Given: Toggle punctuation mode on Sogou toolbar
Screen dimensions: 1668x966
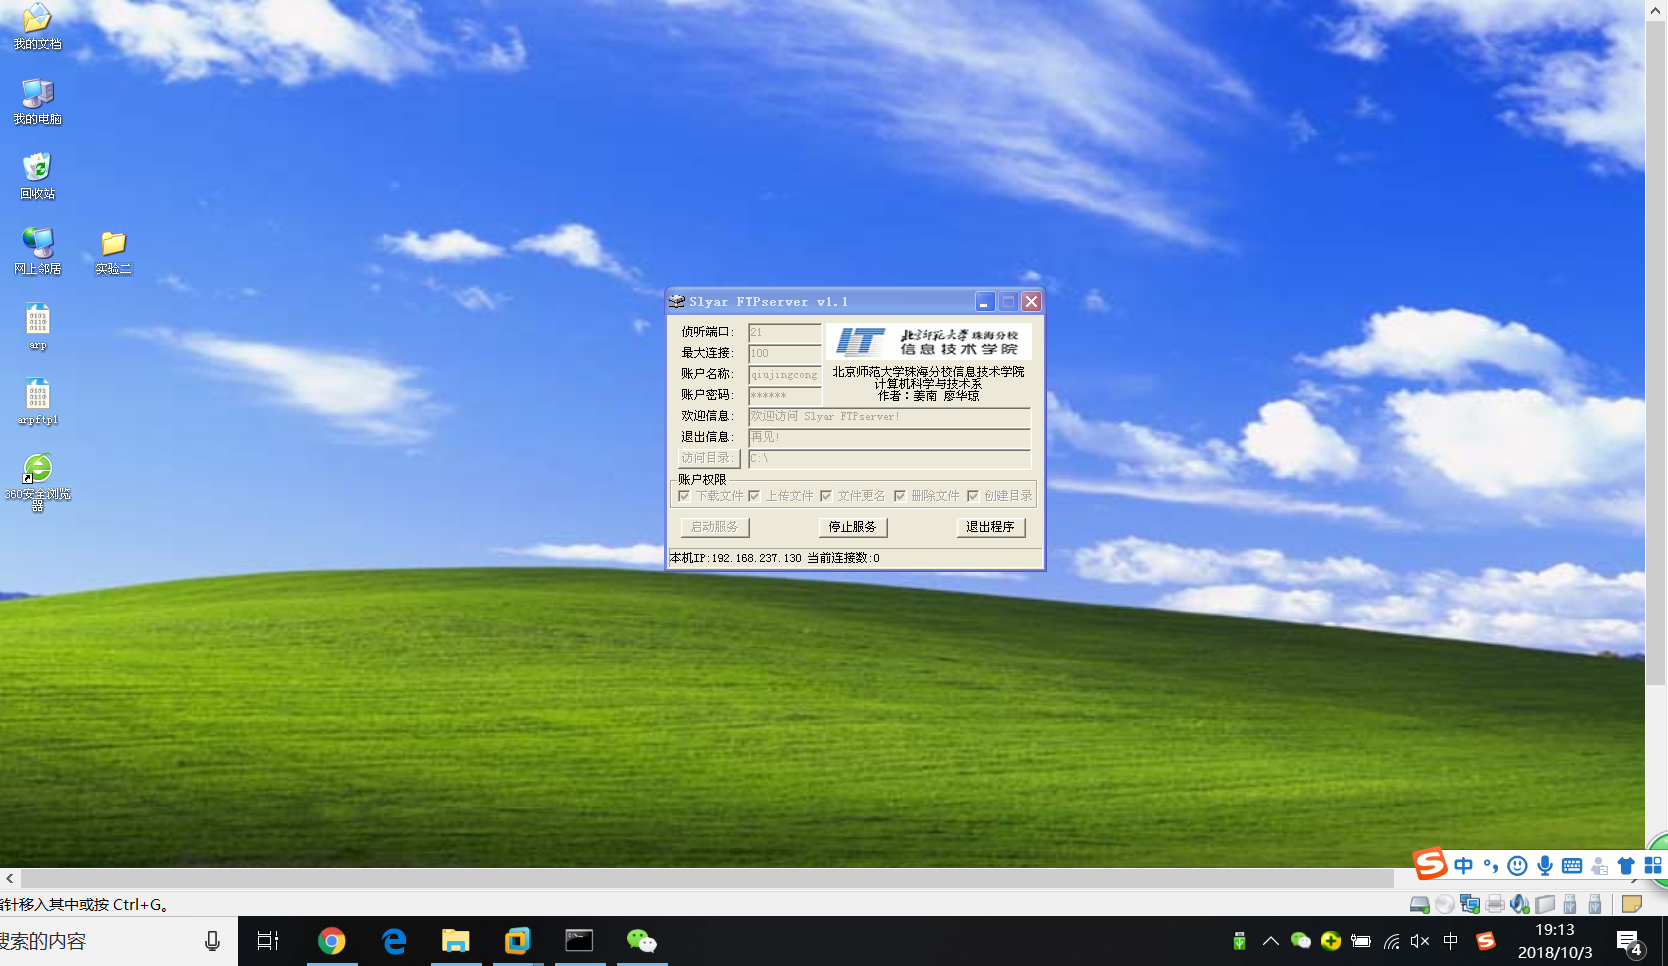Looking at the screenshot, I should 1491,866.
